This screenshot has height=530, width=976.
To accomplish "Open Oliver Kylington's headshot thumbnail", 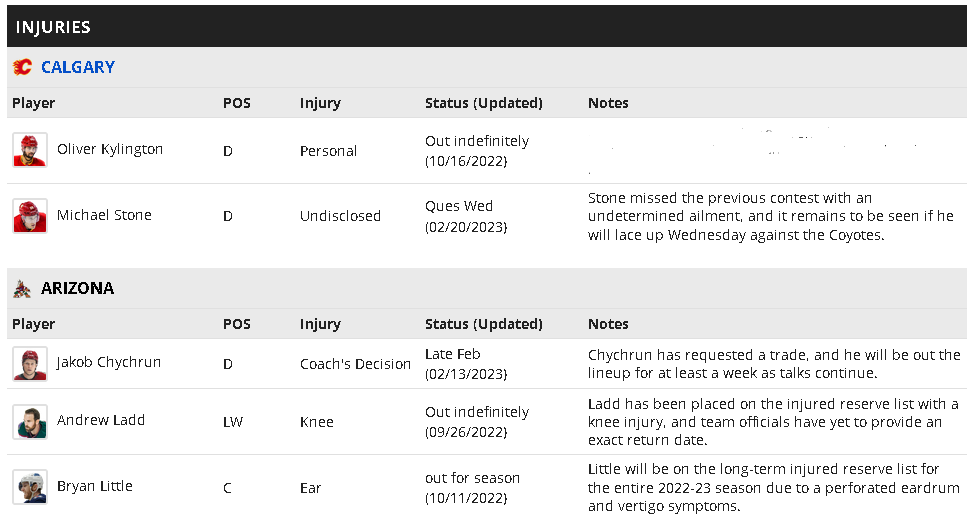I will pyautogui.click(x=30, y=150).
